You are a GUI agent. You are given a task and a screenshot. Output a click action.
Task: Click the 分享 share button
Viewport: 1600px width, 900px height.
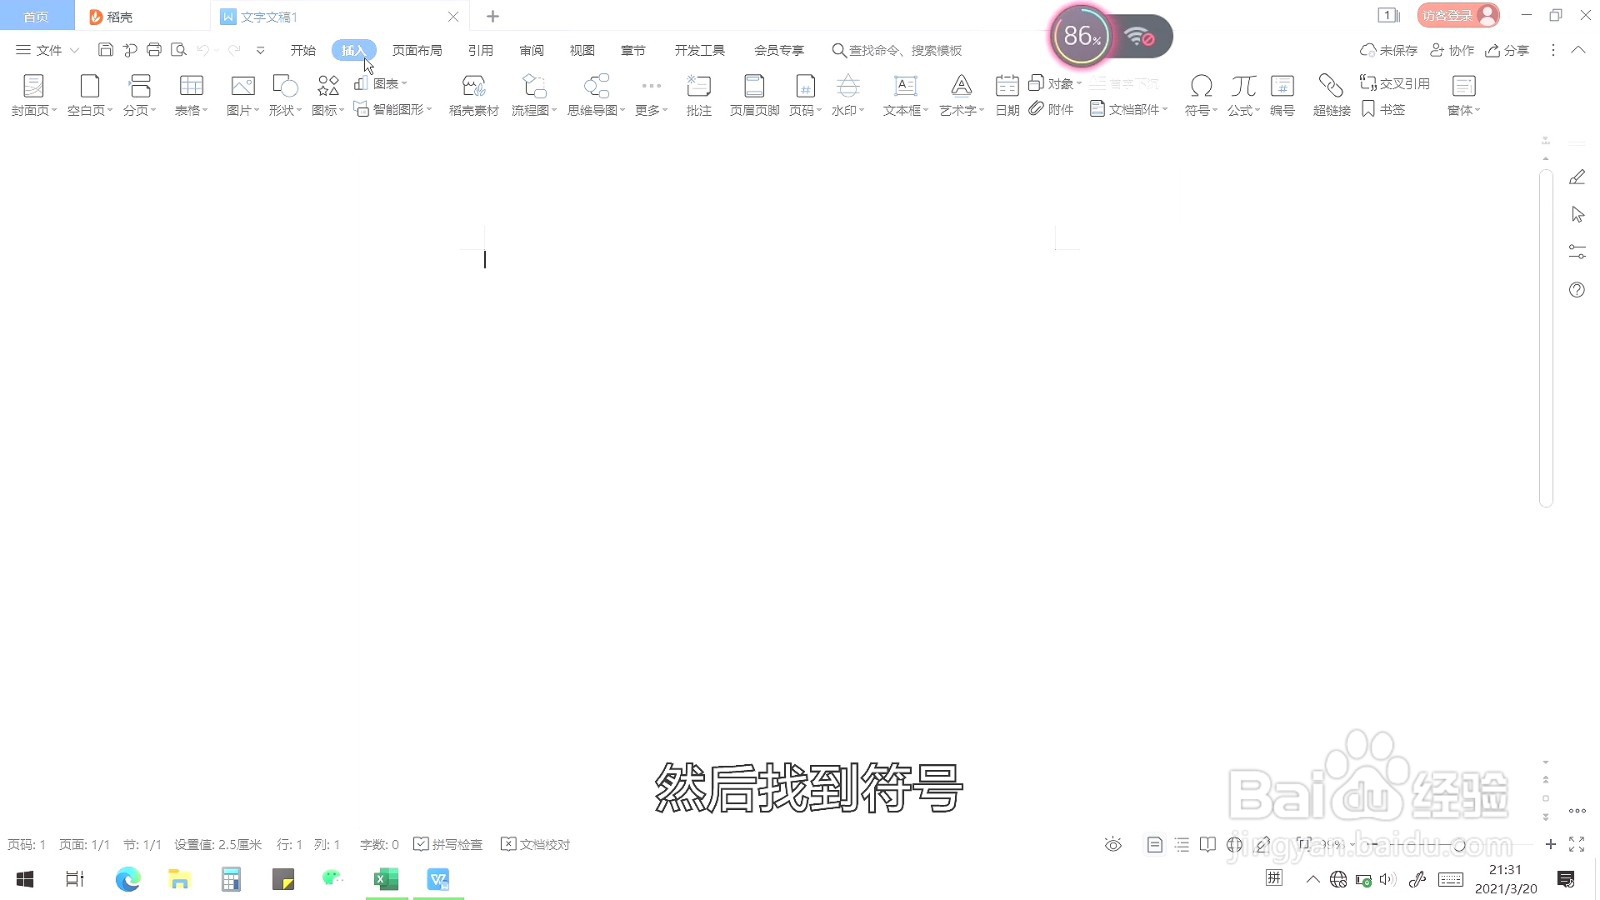tap(1508, 50)
